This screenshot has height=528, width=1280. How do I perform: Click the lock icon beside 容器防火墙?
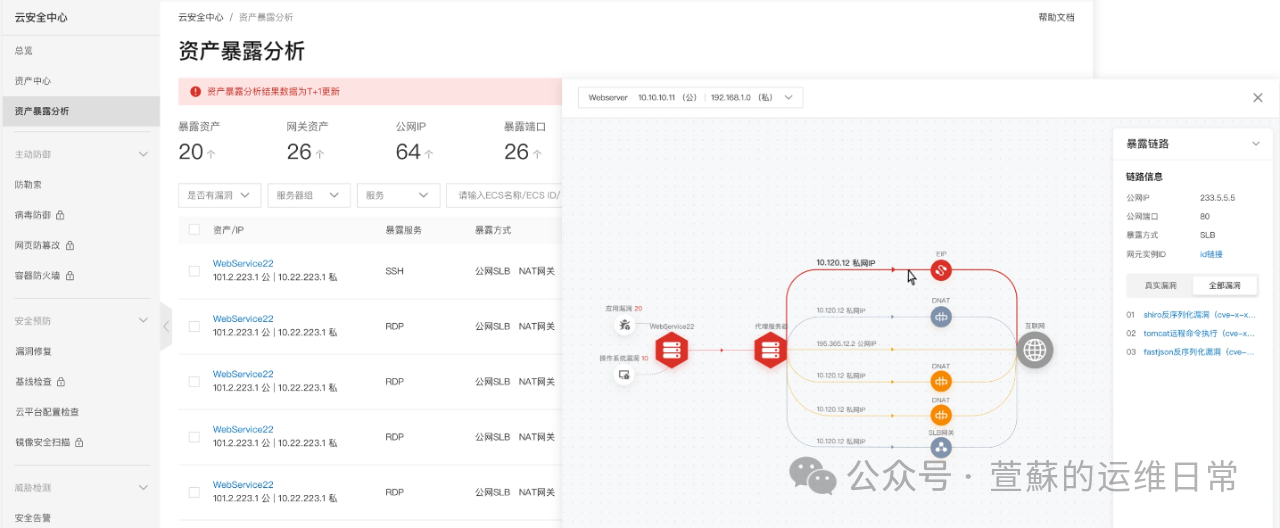pos(70,275)
